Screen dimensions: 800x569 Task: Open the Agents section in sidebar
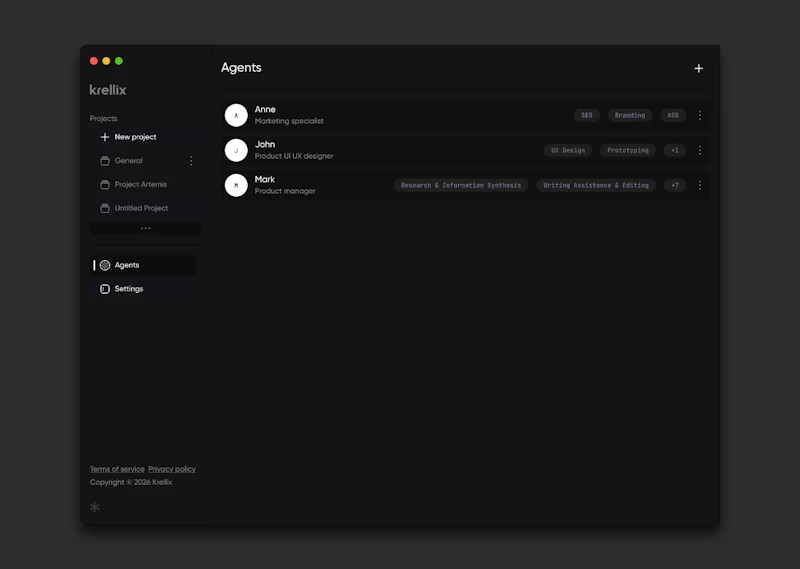(143, 265)
